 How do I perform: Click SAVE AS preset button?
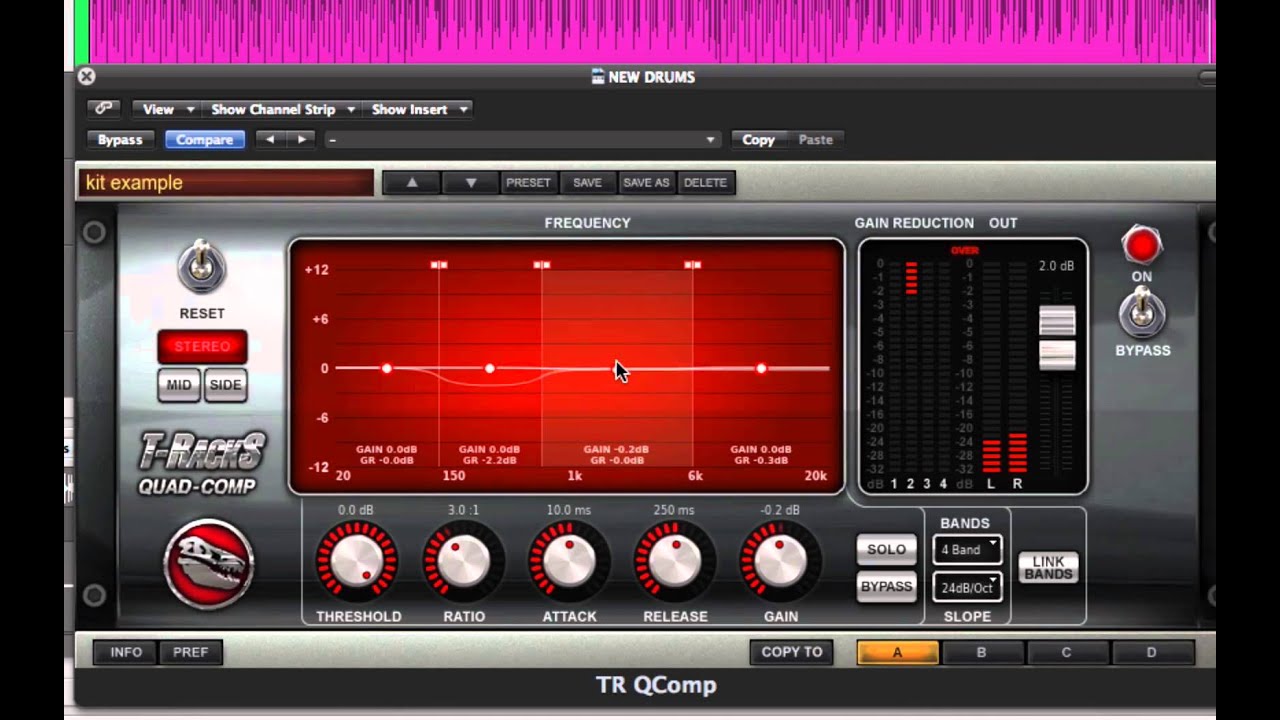(646, 183)
